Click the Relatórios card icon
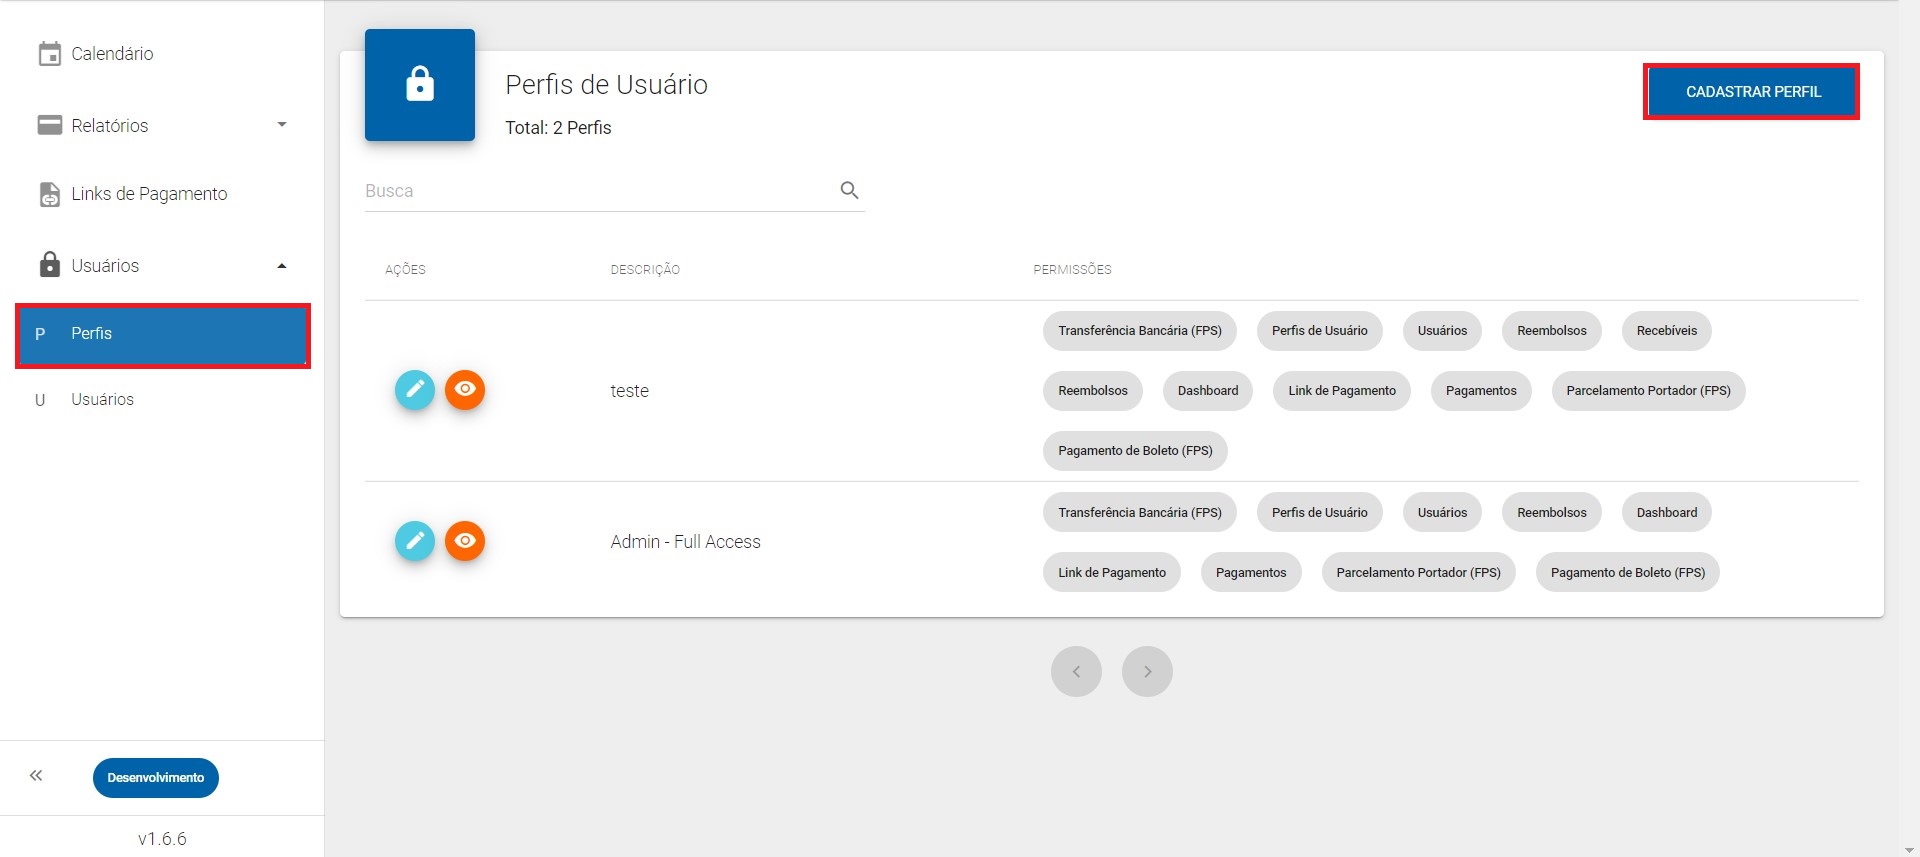 [x=49, y=125]
